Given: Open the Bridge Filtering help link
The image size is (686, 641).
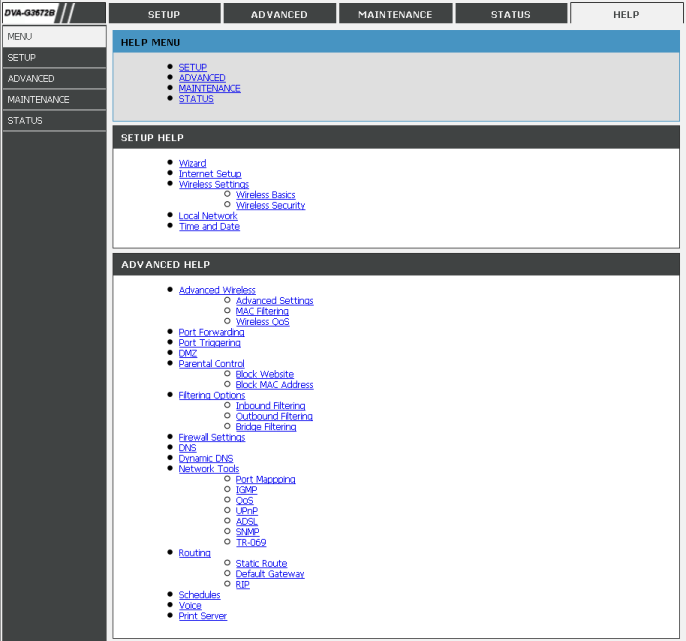Looking at the screenshot, I should click(x=266, y=427).
